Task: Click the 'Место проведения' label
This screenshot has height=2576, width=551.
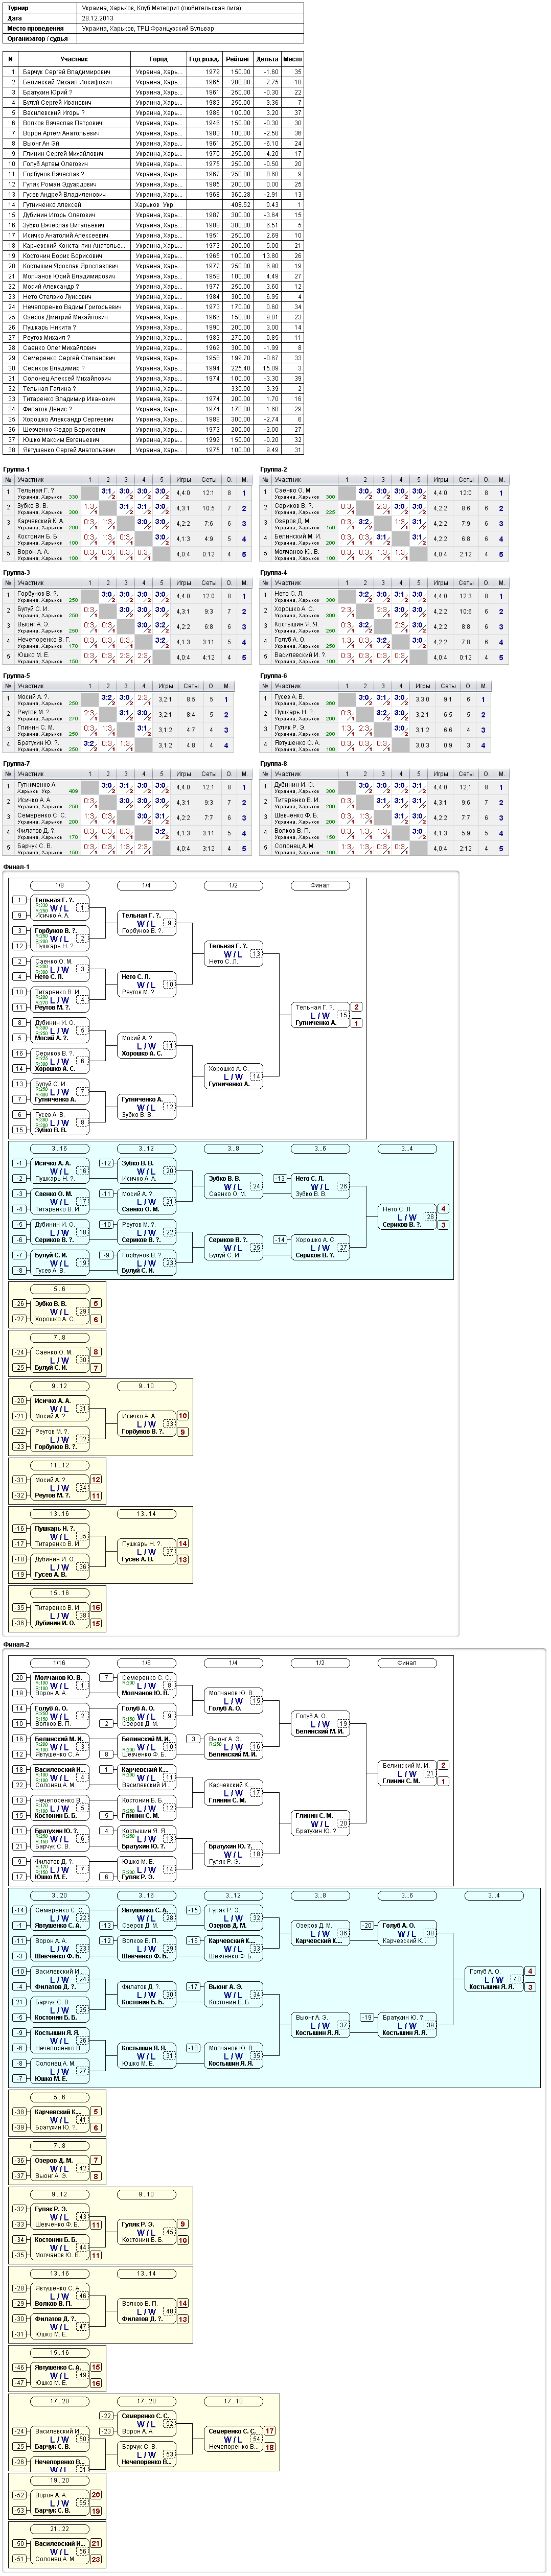Action: click(x=35, y=28)
